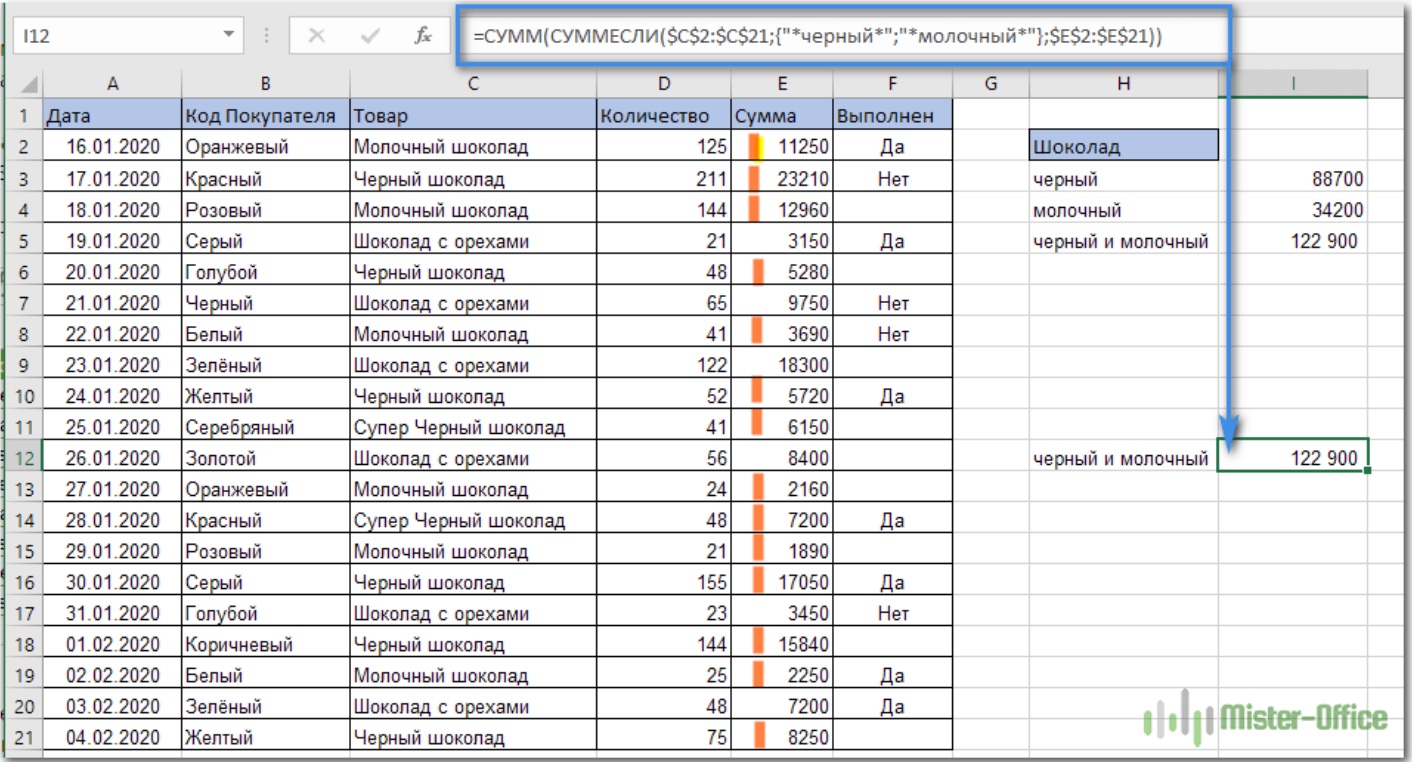
Task: Open the Name Box dropdown arrow
Action: 230,35
